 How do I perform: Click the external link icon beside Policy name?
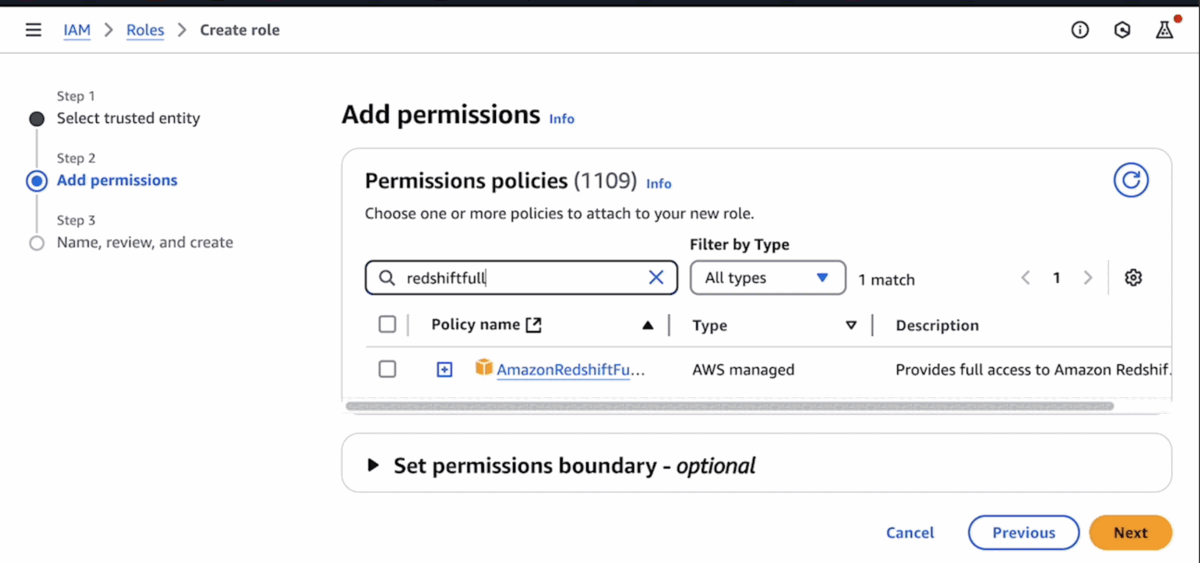534,325
